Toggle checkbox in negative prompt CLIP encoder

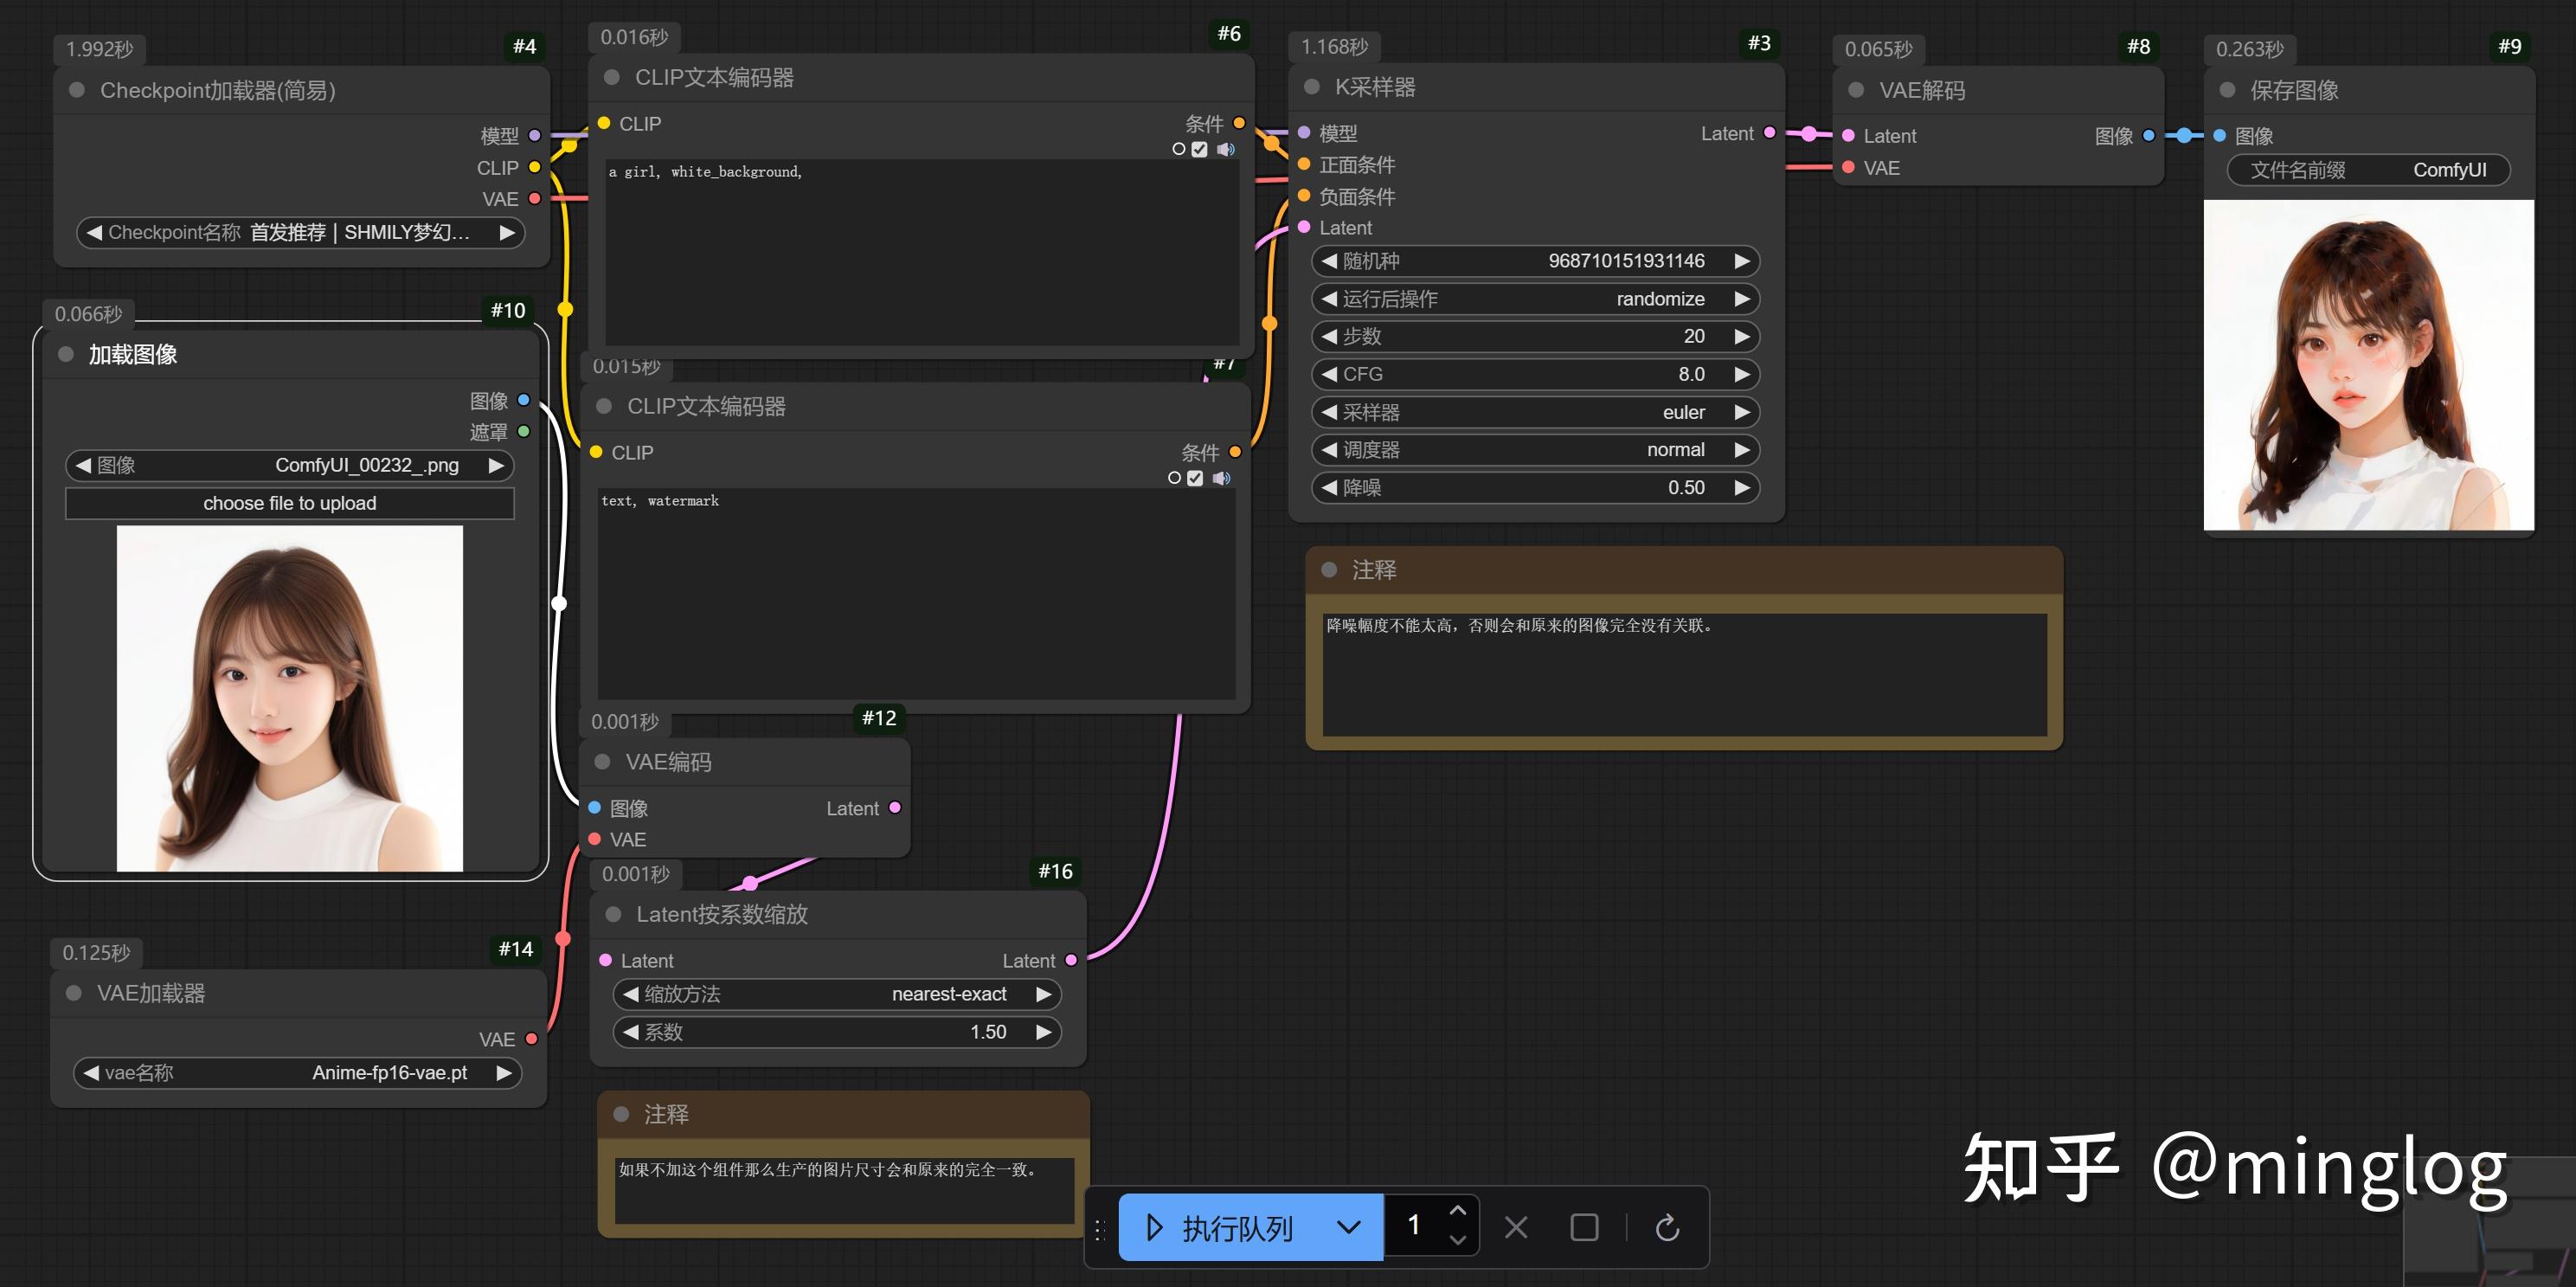(x=1195, y=478)
